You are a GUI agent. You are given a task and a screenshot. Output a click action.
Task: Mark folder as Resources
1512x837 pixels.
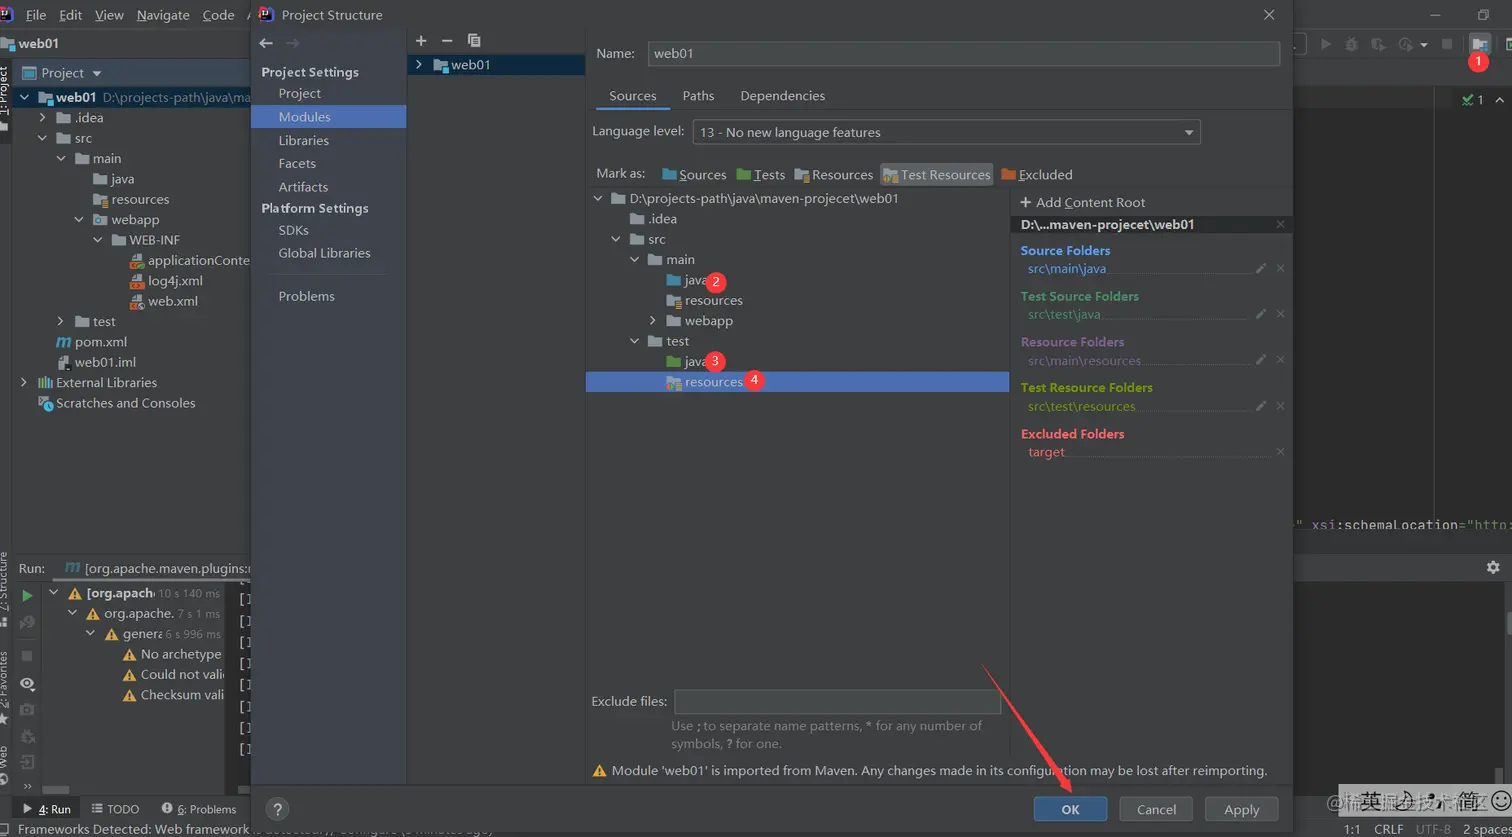point(834,174)
